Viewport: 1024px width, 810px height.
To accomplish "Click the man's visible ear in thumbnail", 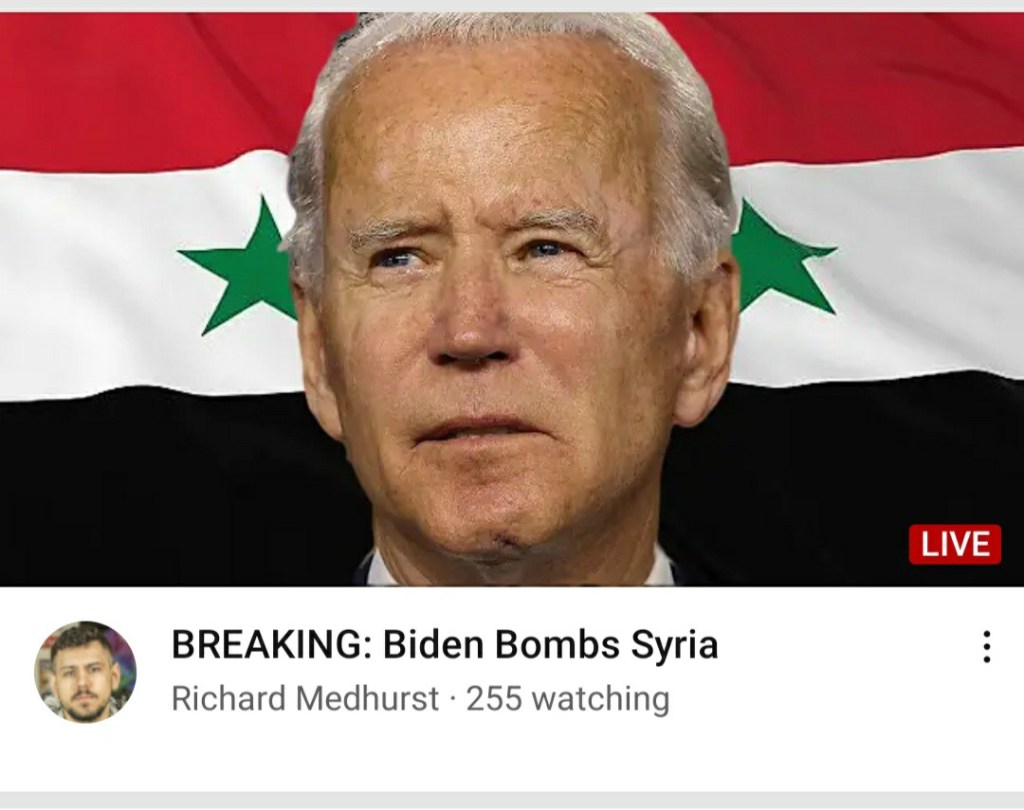I will (705, 340).
